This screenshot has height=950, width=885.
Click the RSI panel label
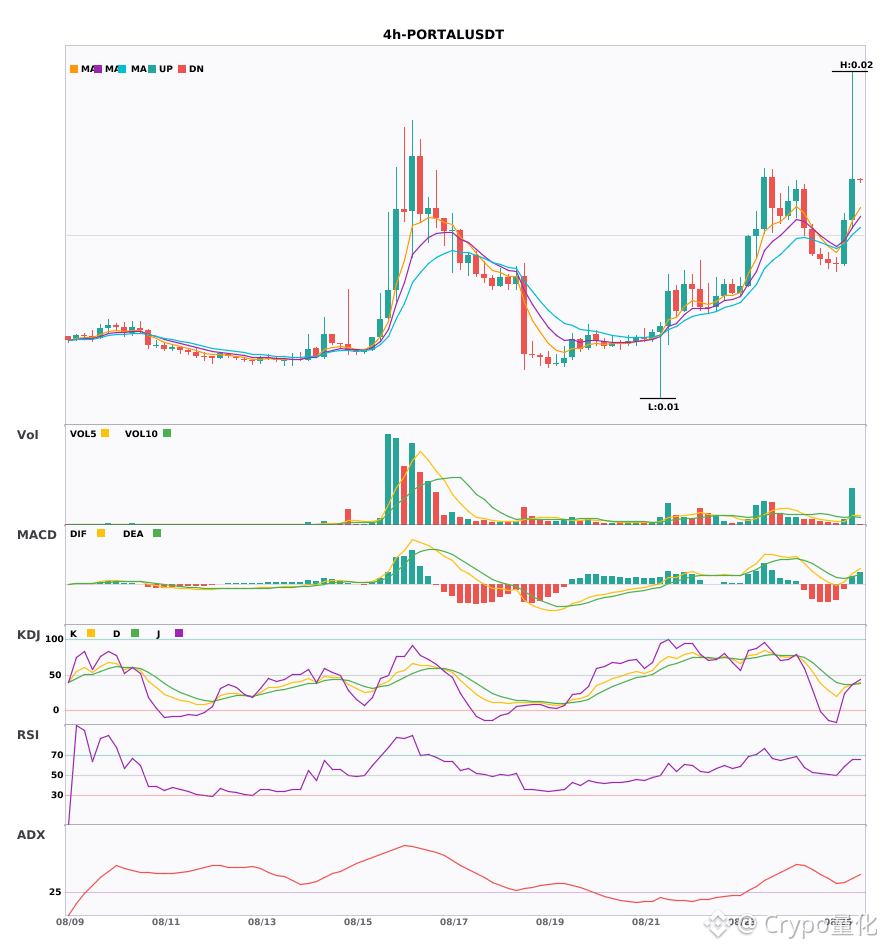28,735
